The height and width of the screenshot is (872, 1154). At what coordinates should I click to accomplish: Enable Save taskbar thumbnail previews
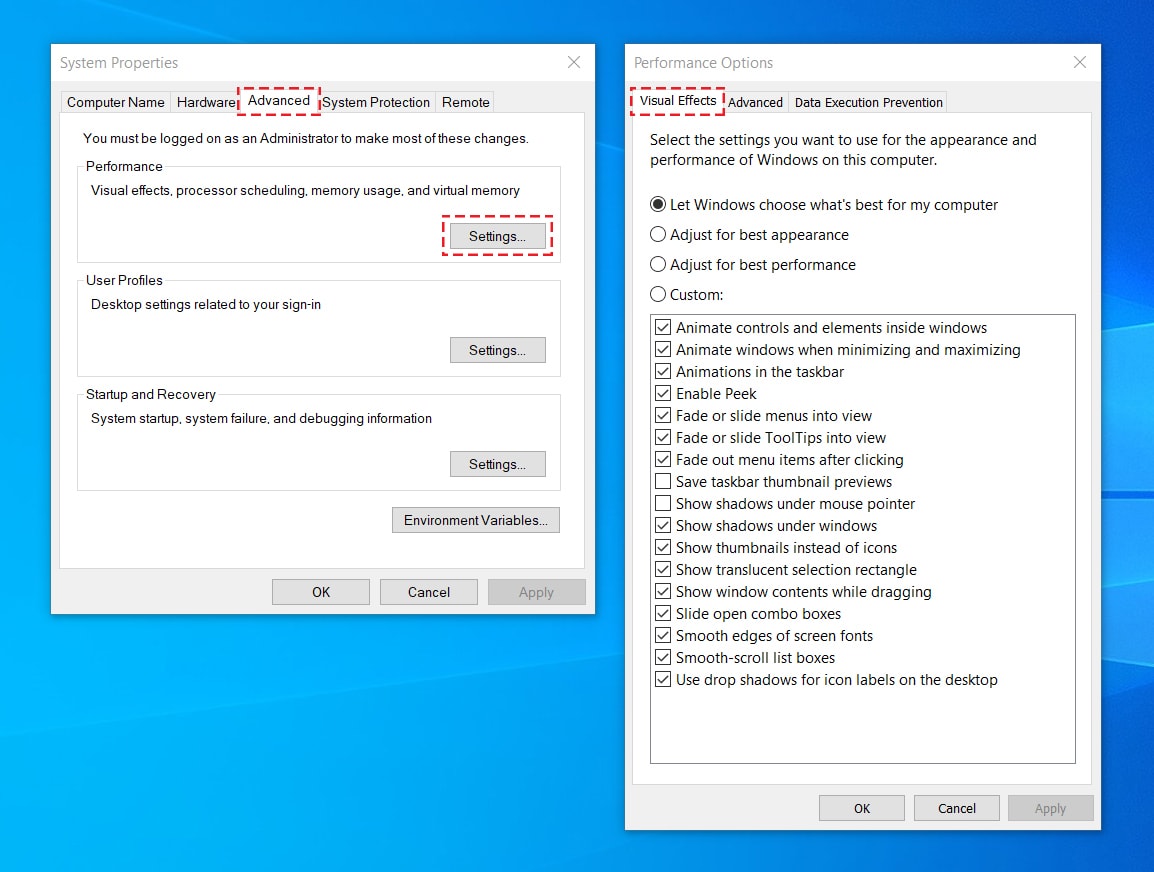[x=663, y=481]
